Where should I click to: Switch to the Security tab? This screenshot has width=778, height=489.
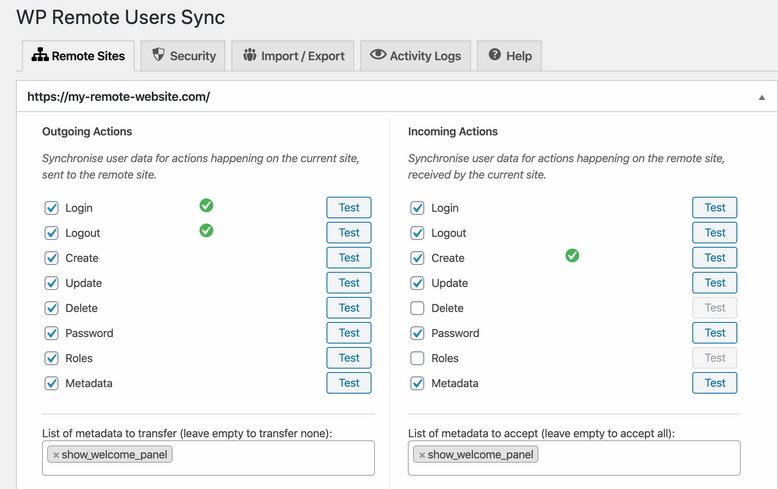[x=183, y=56]
